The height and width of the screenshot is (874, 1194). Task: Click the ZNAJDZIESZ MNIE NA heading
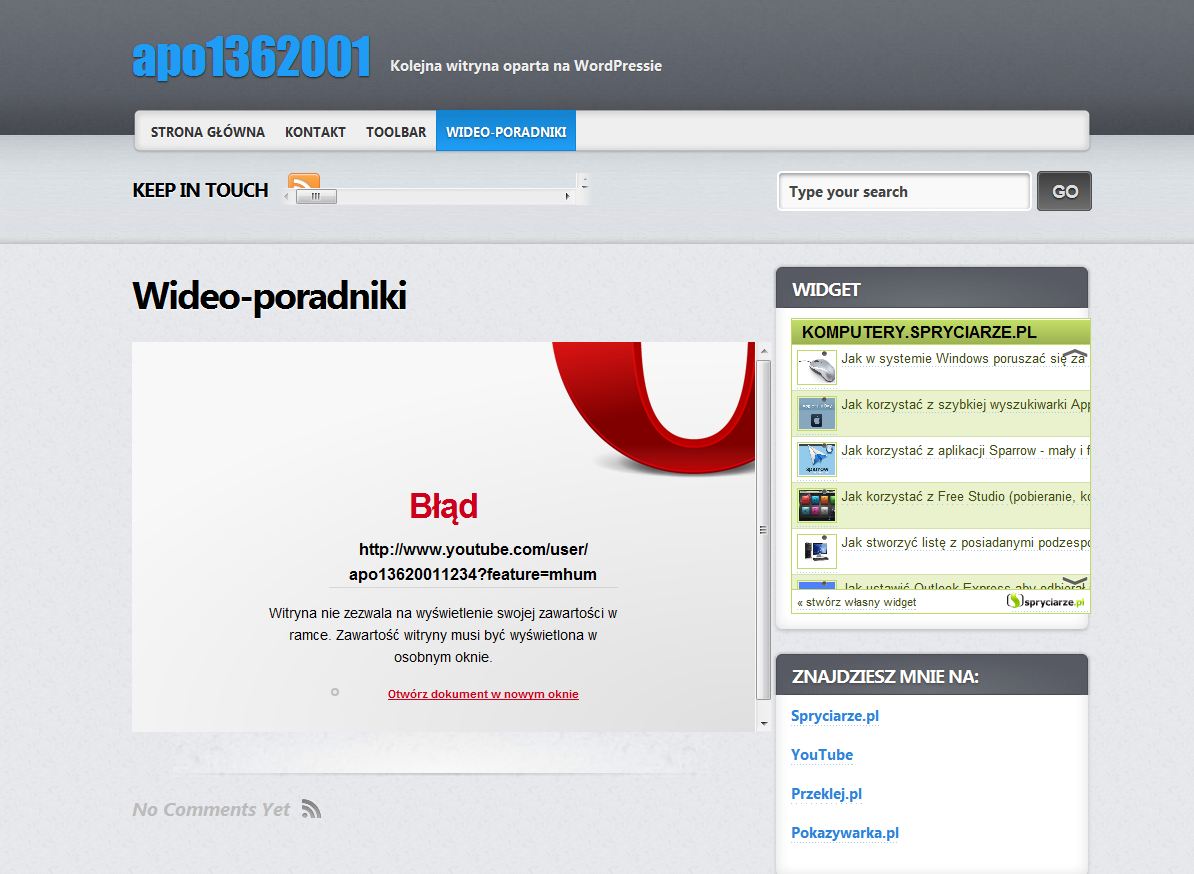pos(885,676)
